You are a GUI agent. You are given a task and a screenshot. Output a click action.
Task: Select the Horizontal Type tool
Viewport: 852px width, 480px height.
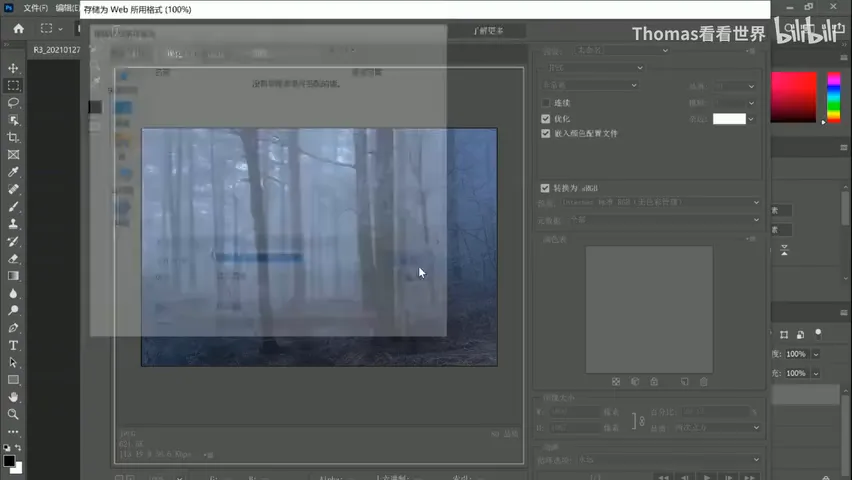point(13,345)
